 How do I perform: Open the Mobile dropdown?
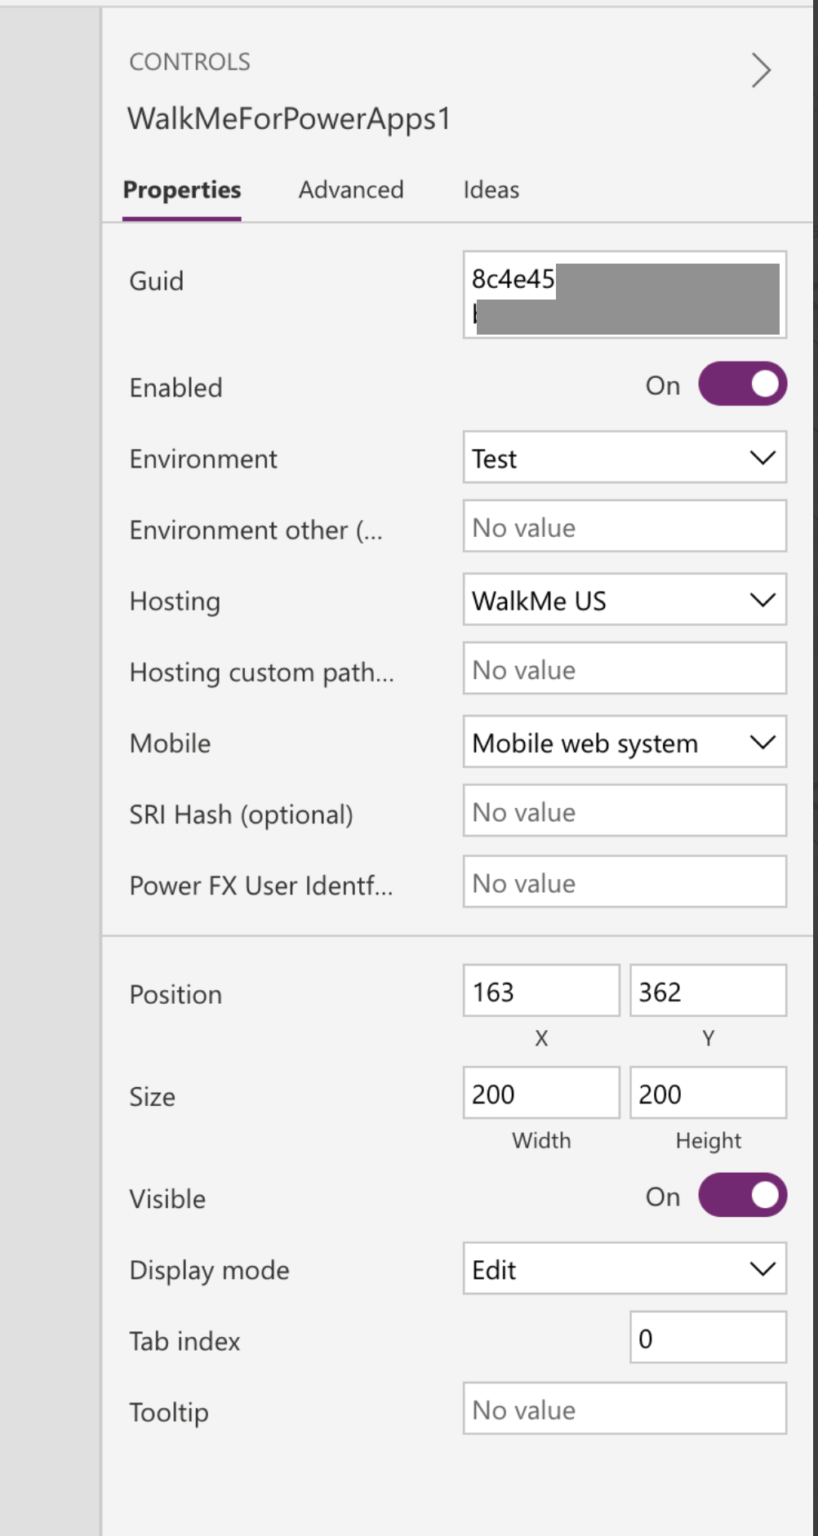click(x=624, y=742)
